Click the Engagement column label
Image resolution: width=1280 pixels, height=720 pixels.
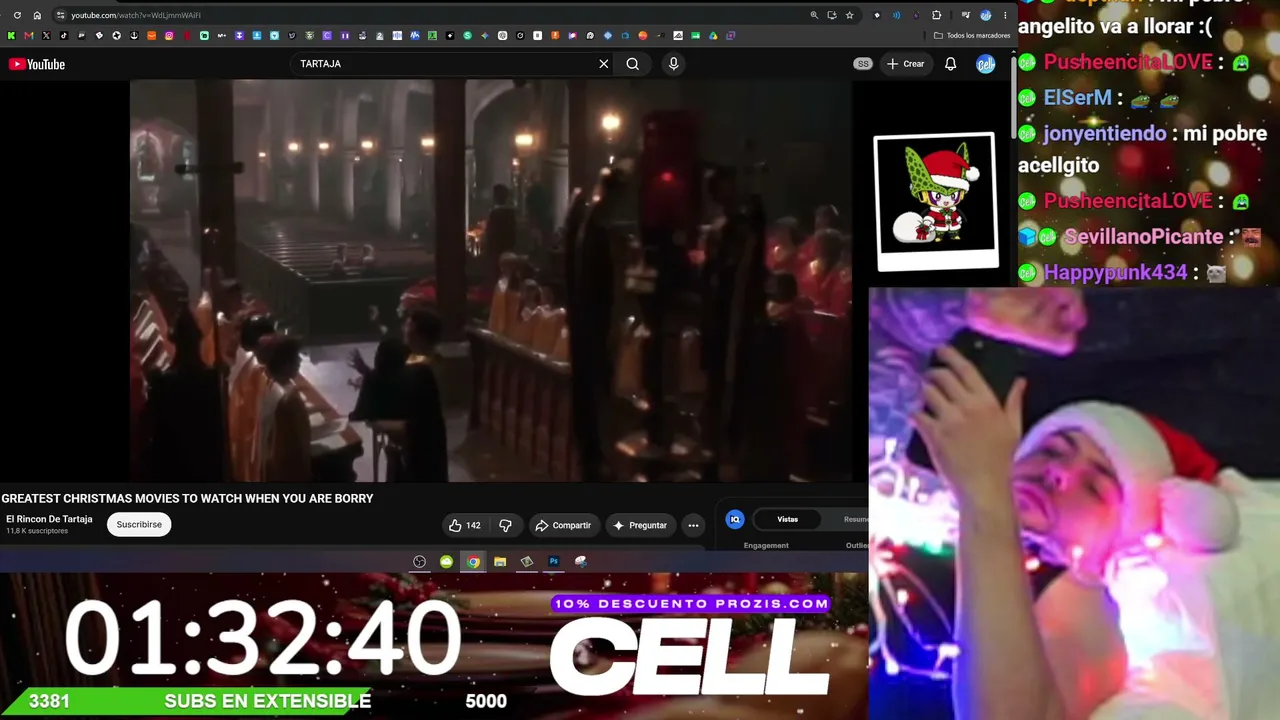pyautogui.click(x=766, y=545)
